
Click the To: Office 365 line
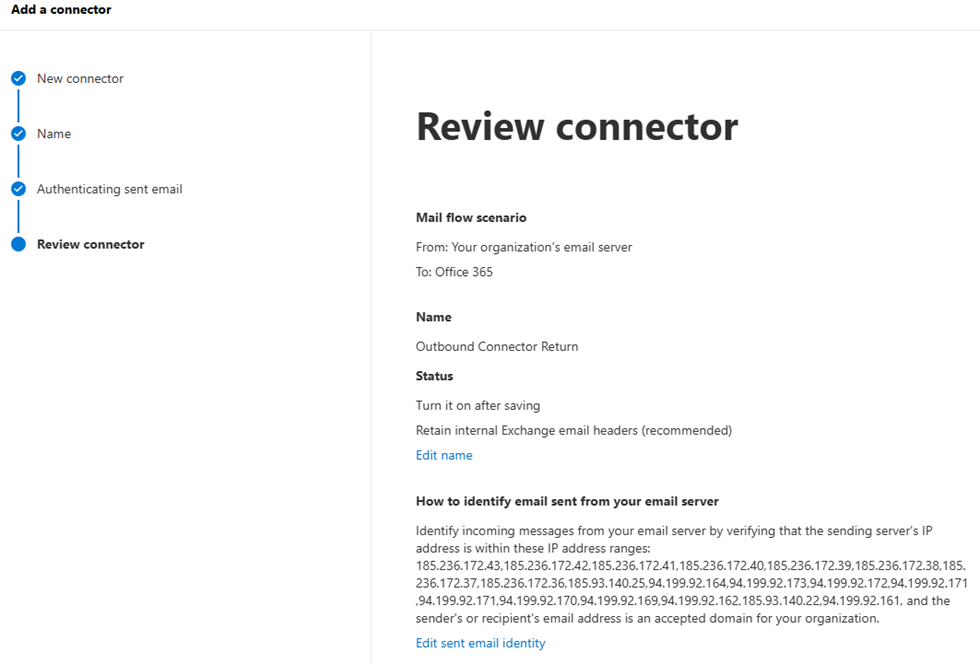[x=454, y=272]
